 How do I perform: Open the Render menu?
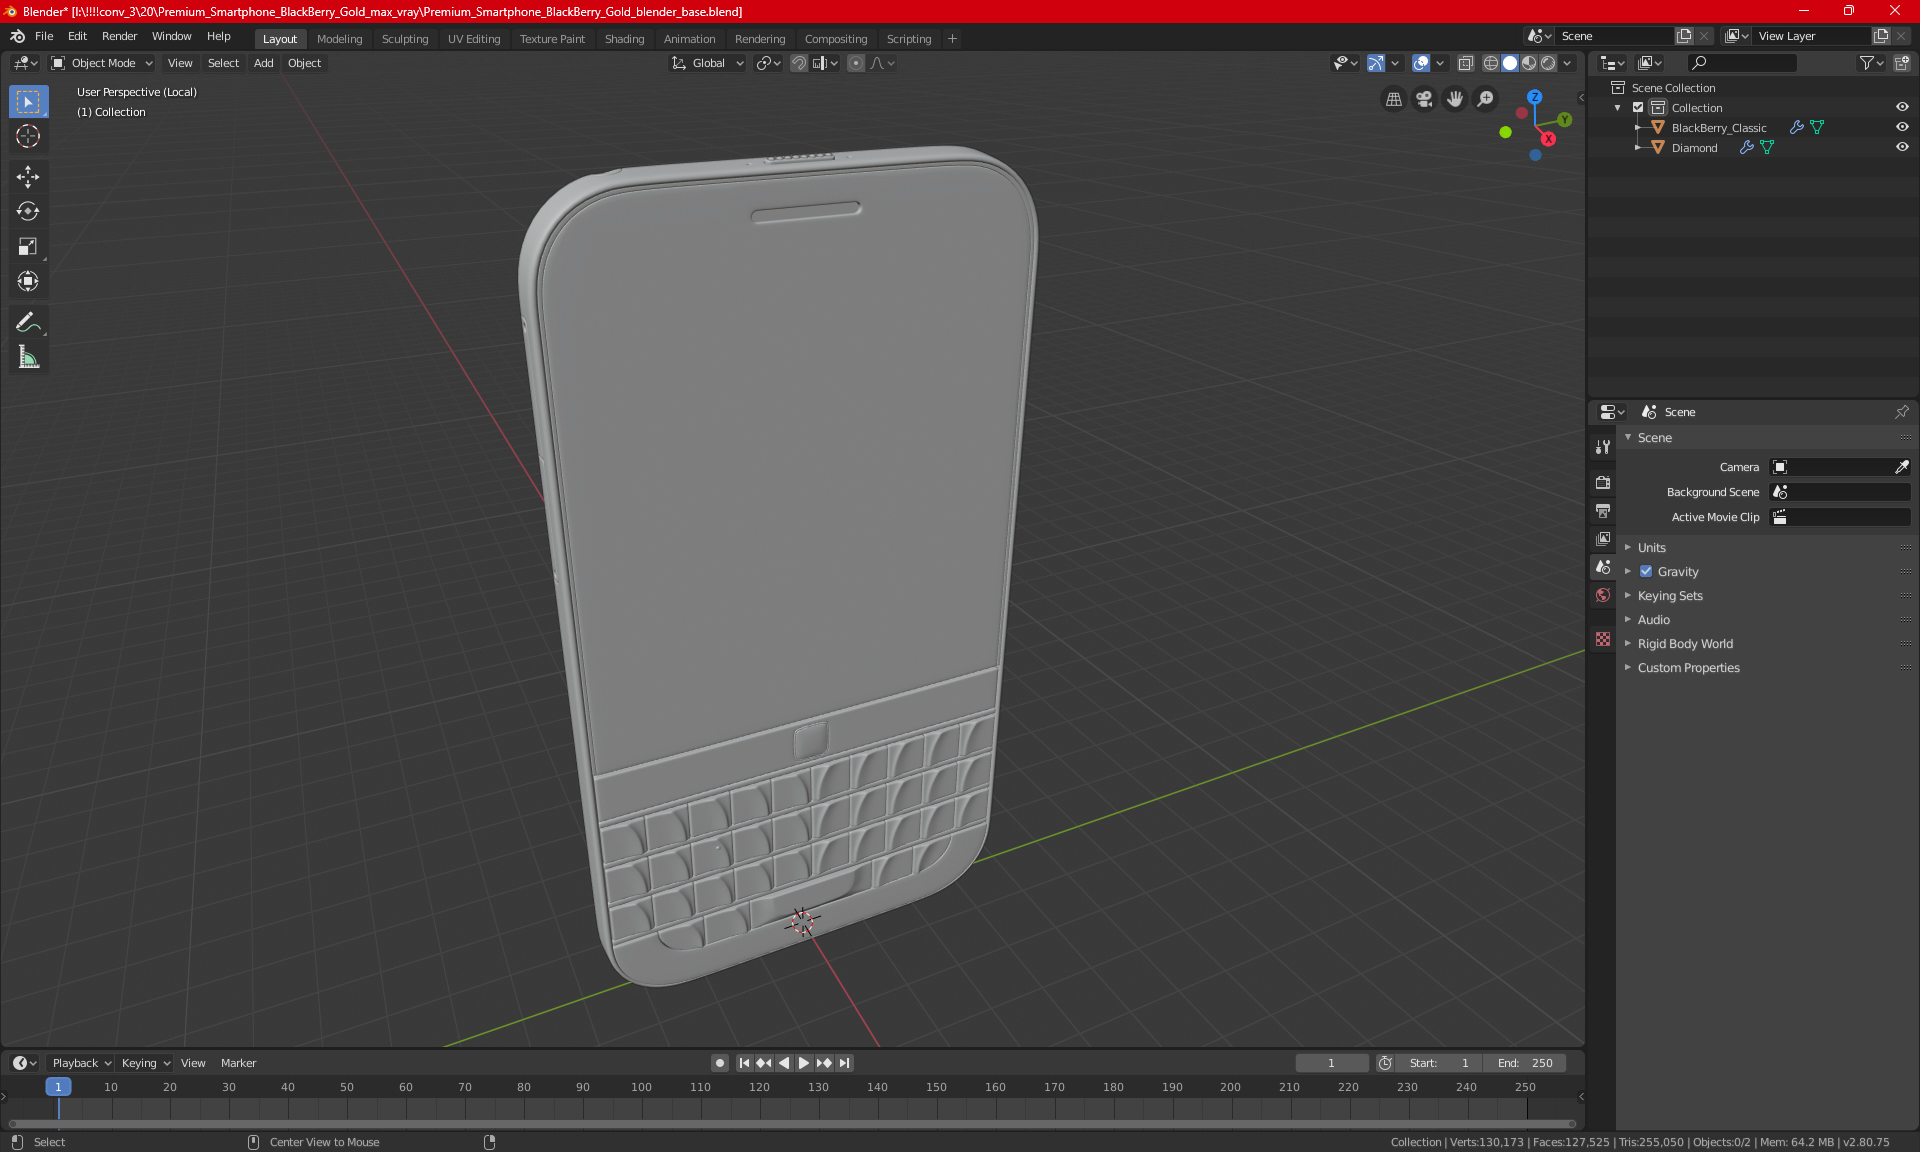click(119, 36)
